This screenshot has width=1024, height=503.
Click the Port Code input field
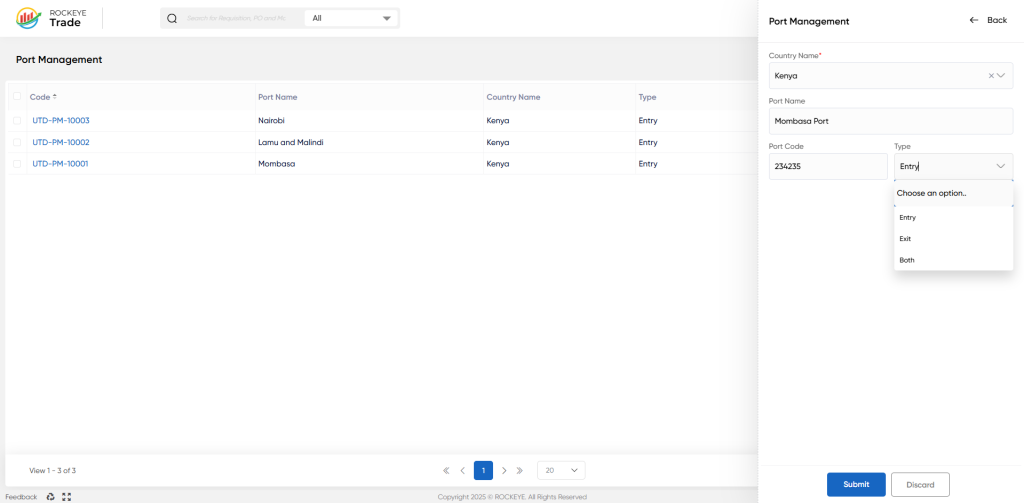click(x=828, y=167)
